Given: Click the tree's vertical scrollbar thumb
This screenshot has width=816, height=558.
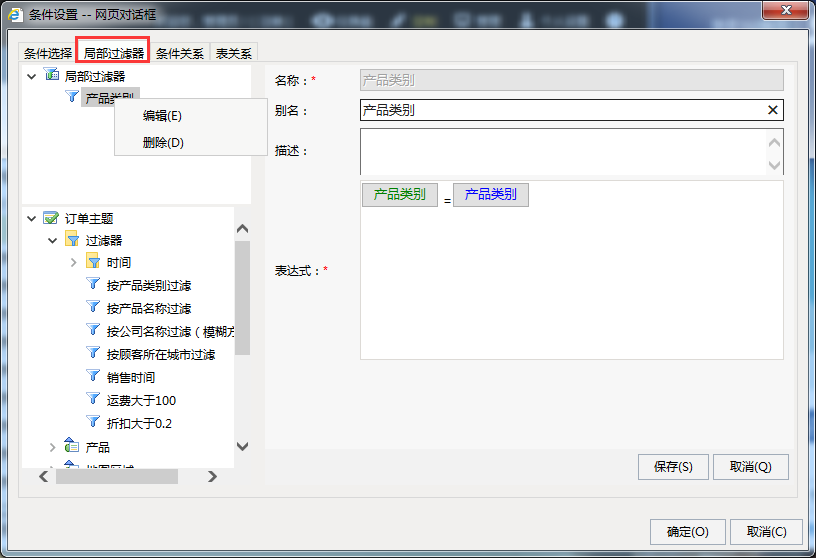Looking at the screenshot, I should click(243, 298).
